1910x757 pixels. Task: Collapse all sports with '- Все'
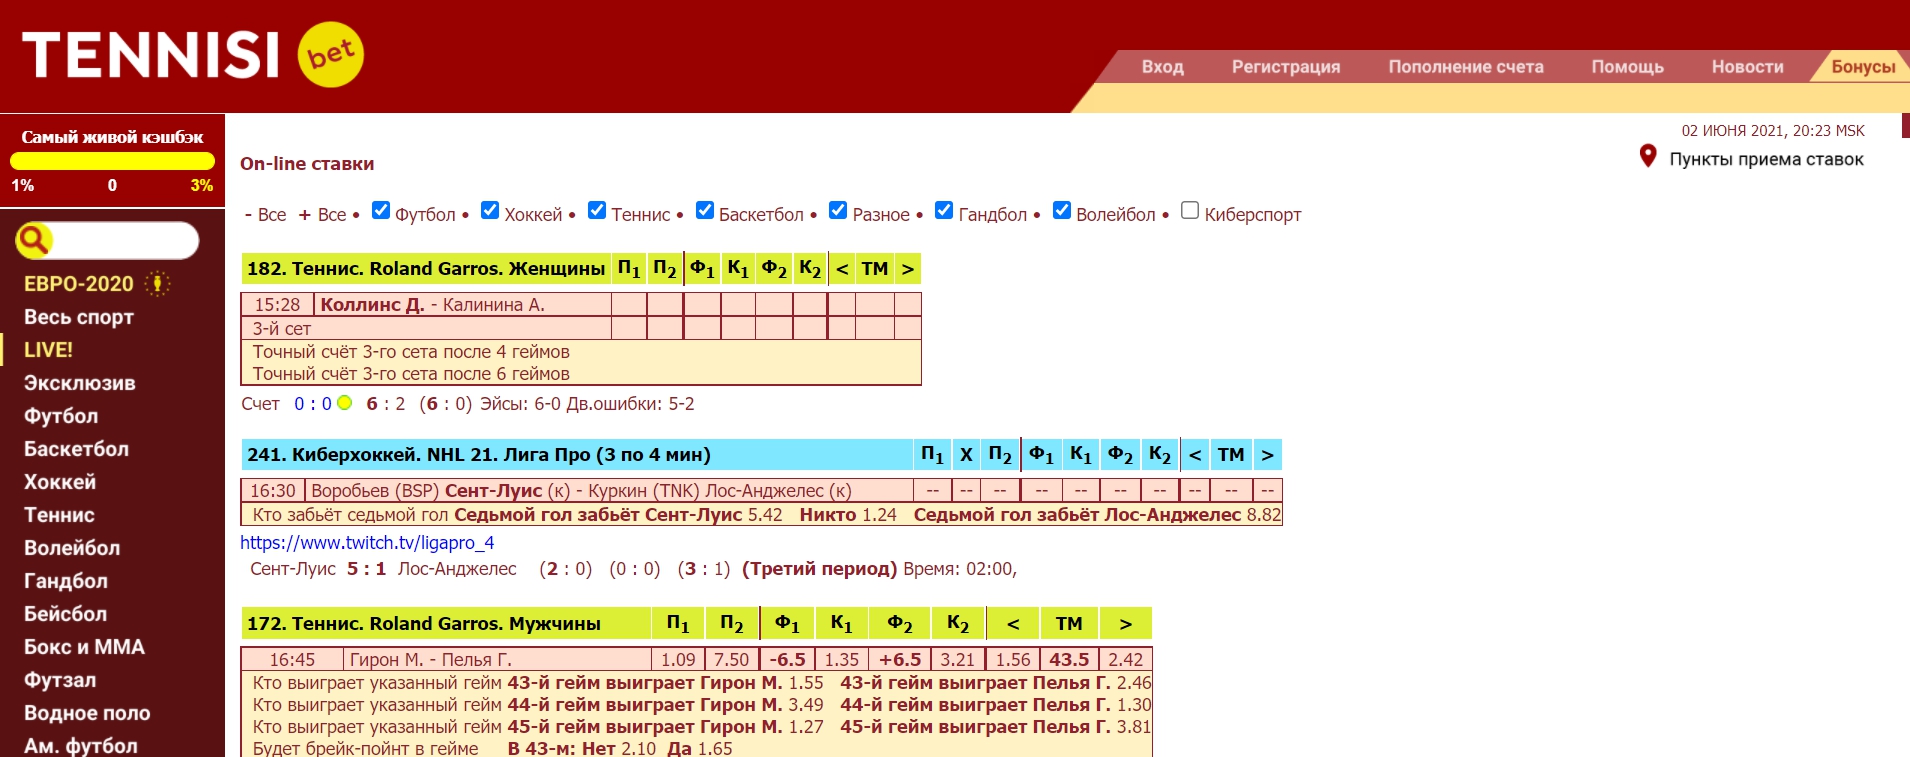point(265,215)
